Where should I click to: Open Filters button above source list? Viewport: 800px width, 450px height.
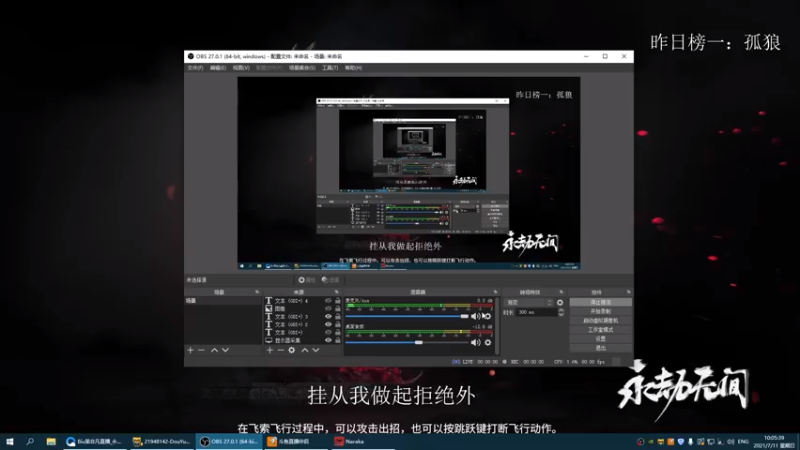[330, 280]
